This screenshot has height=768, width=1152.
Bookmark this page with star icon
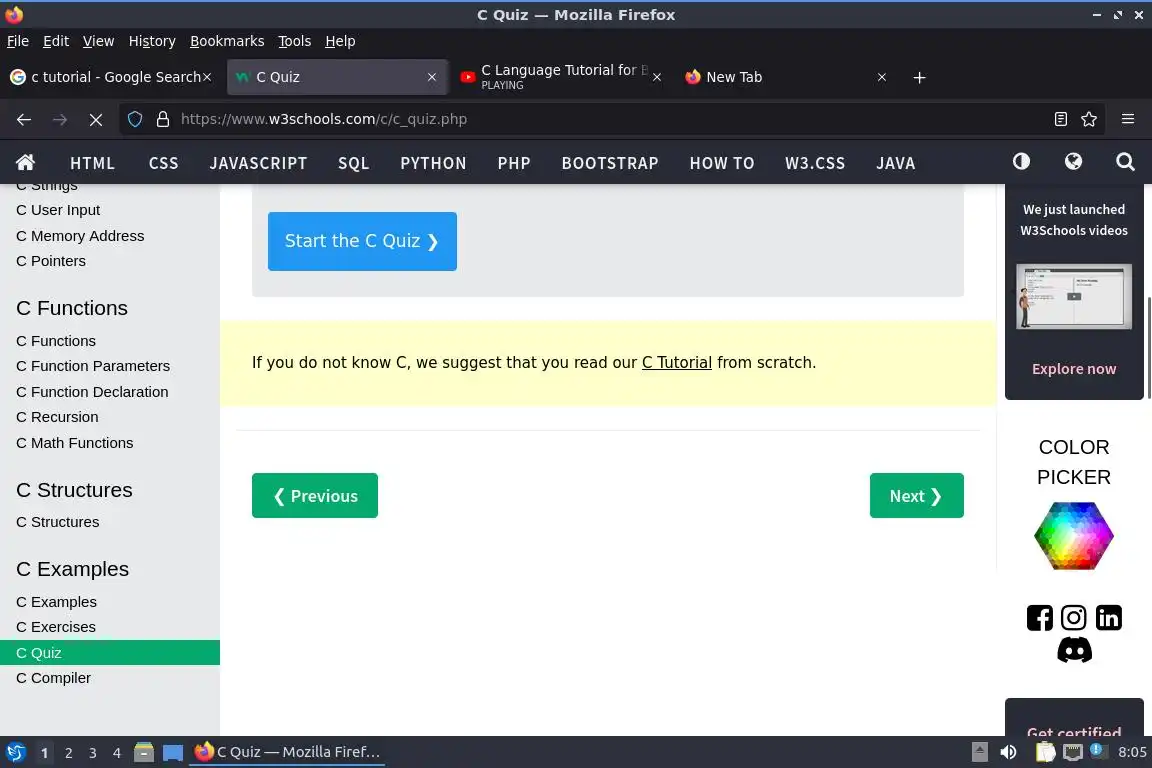(1089, 119)
